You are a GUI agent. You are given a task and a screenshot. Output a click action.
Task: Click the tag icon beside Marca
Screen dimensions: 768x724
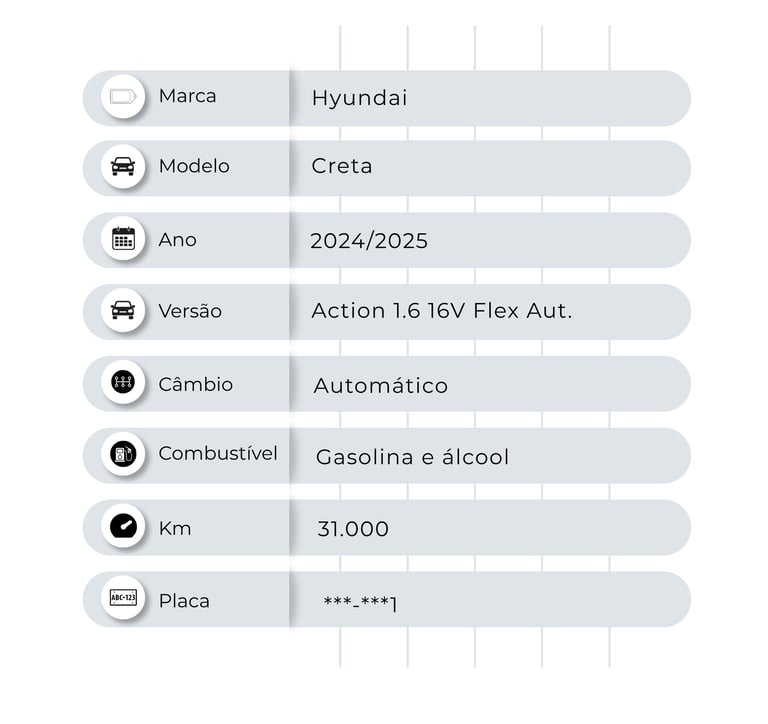point(123,97)
